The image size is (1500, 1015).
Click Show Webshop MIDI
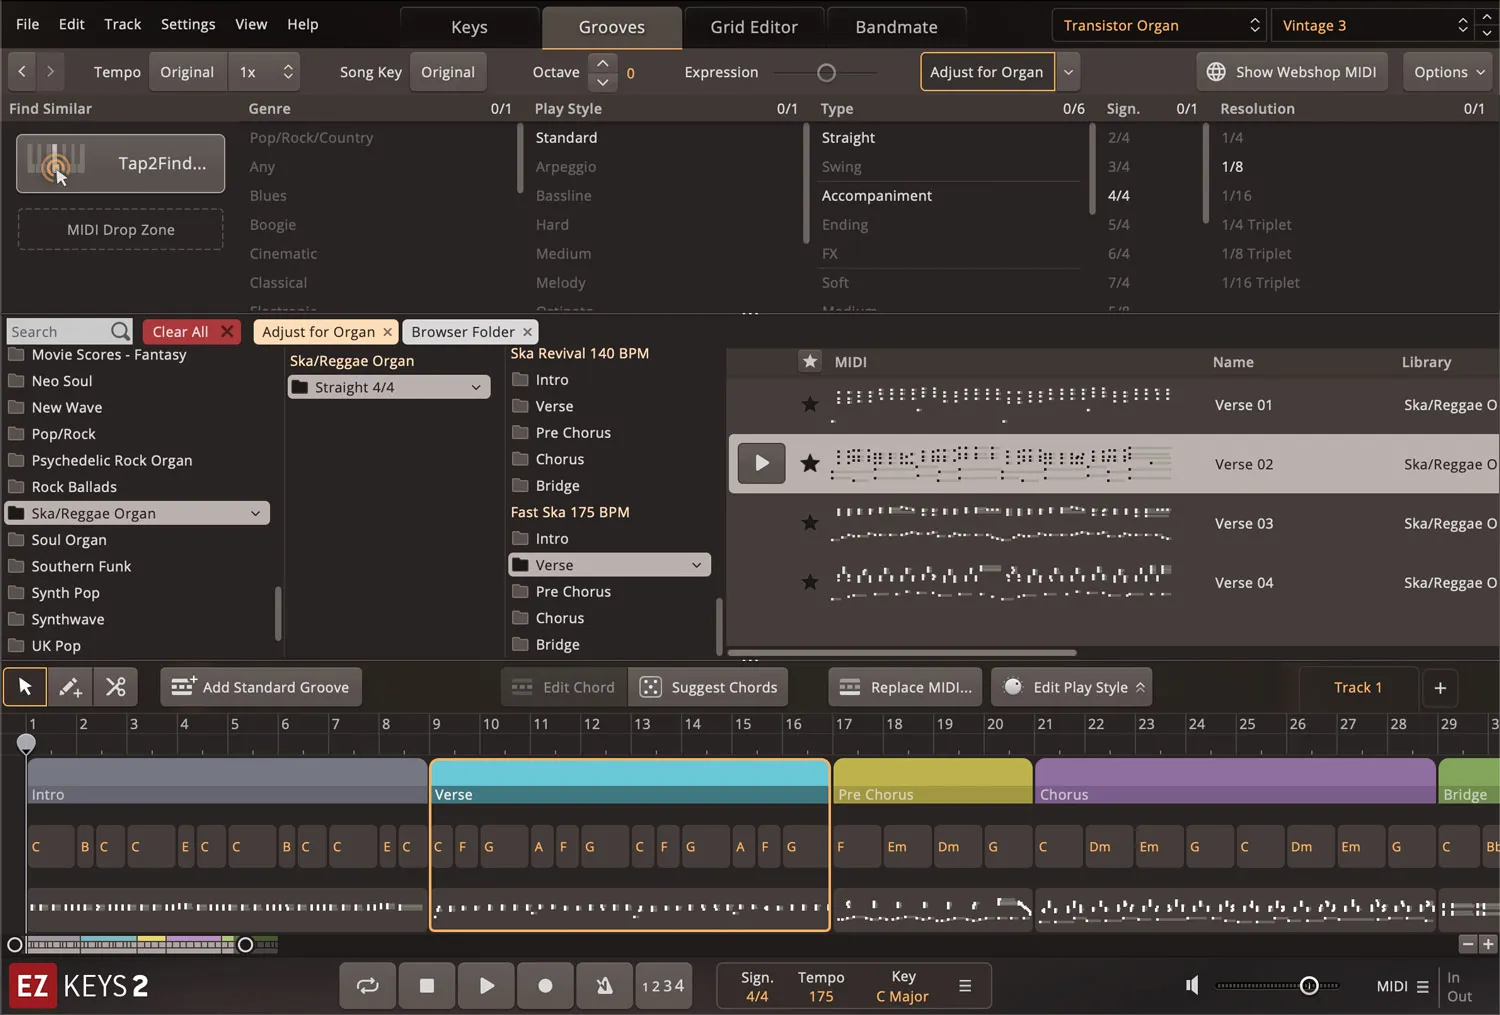1292,72
